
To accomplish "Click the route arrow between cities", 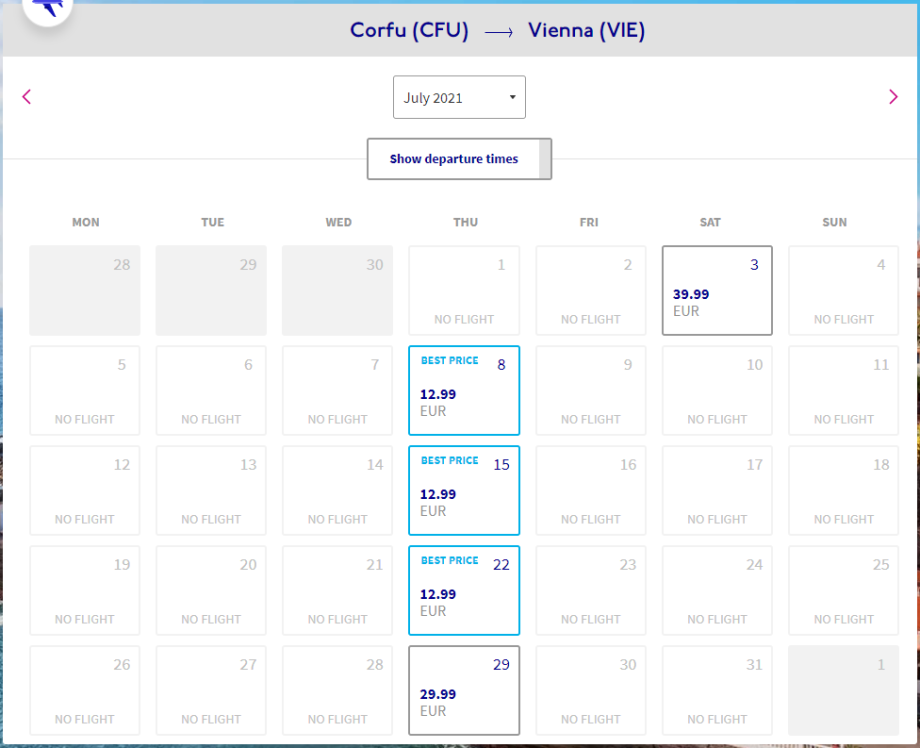I will 498,32.
